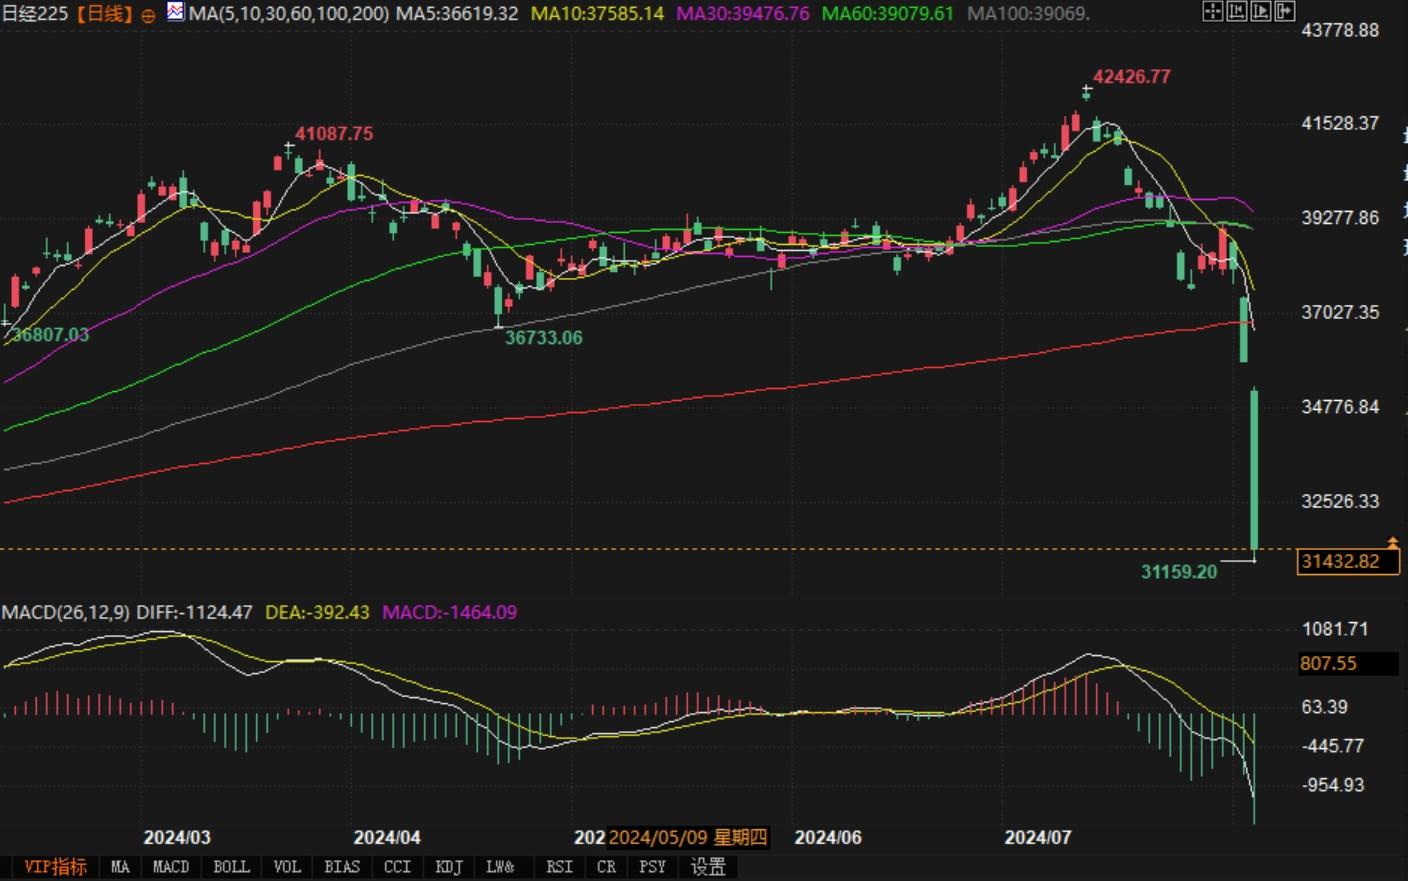
Task: Enable the RSI indicator
Action: (559, 867)
